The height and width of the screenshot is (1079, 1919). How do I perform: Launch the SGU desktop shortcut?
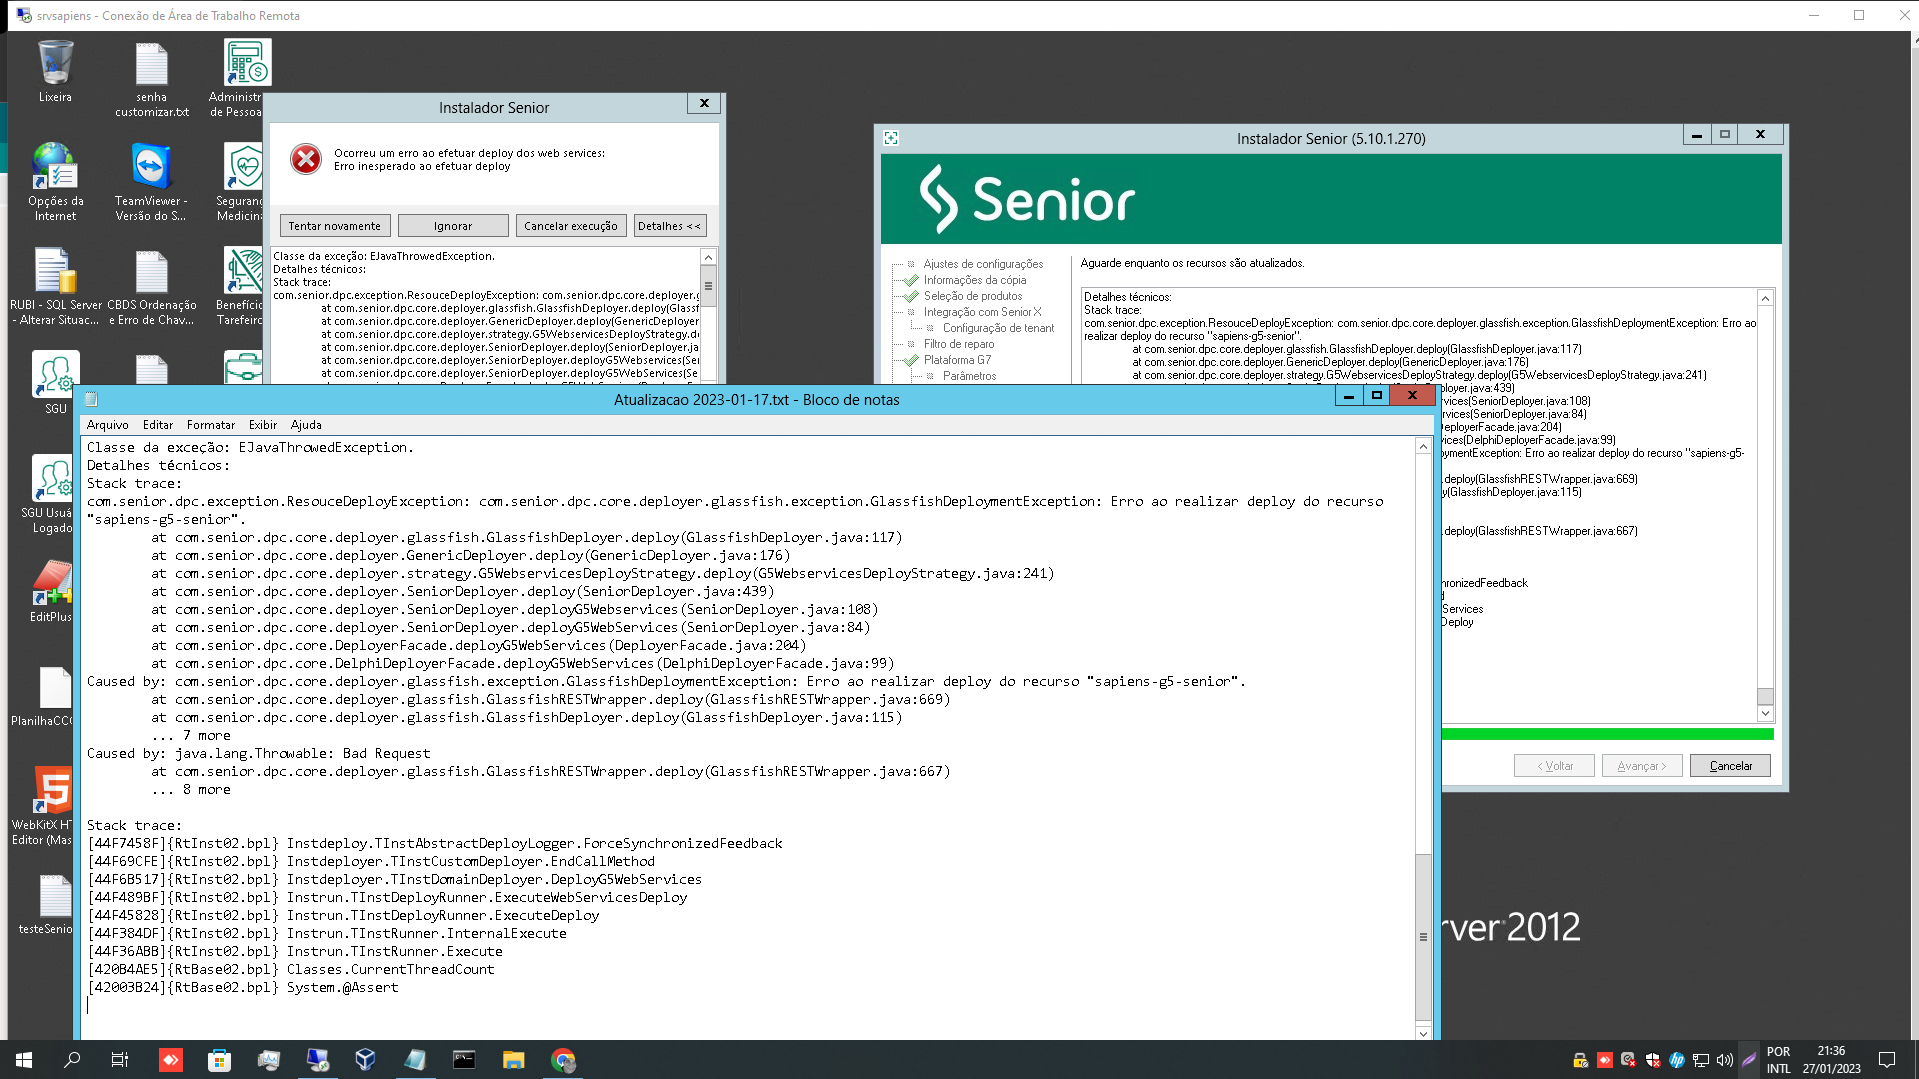point(55,383)
